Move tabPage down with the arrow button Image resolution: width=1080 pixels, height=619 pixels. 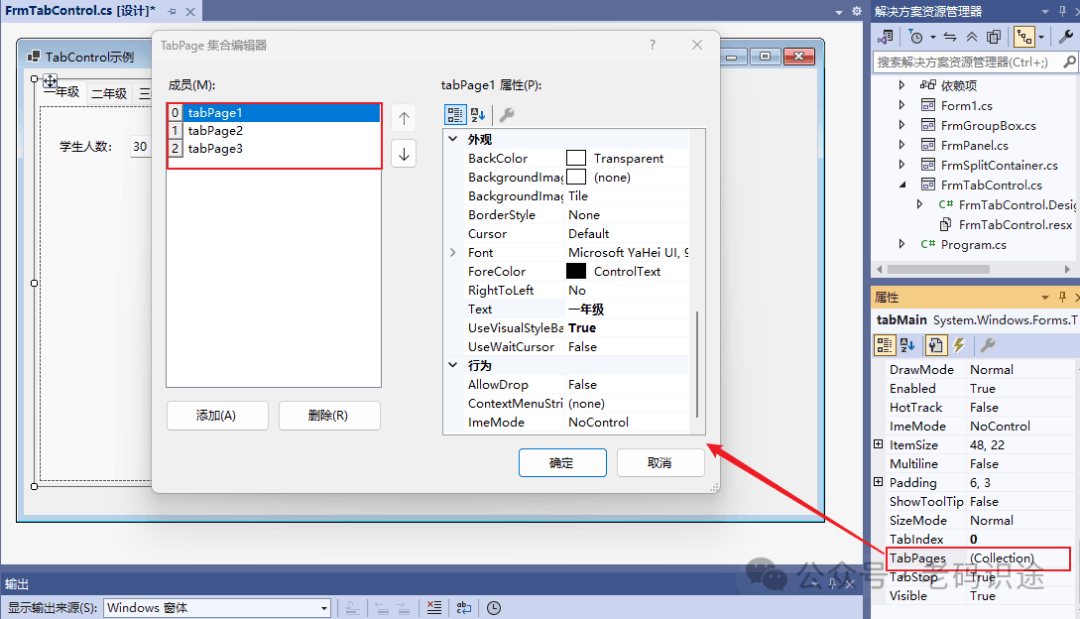tap(404, 154)
